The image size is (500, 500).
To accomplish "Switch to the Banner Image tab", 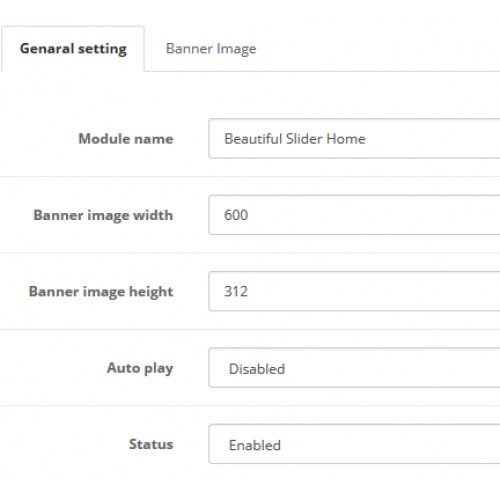I will pos(211,49).
